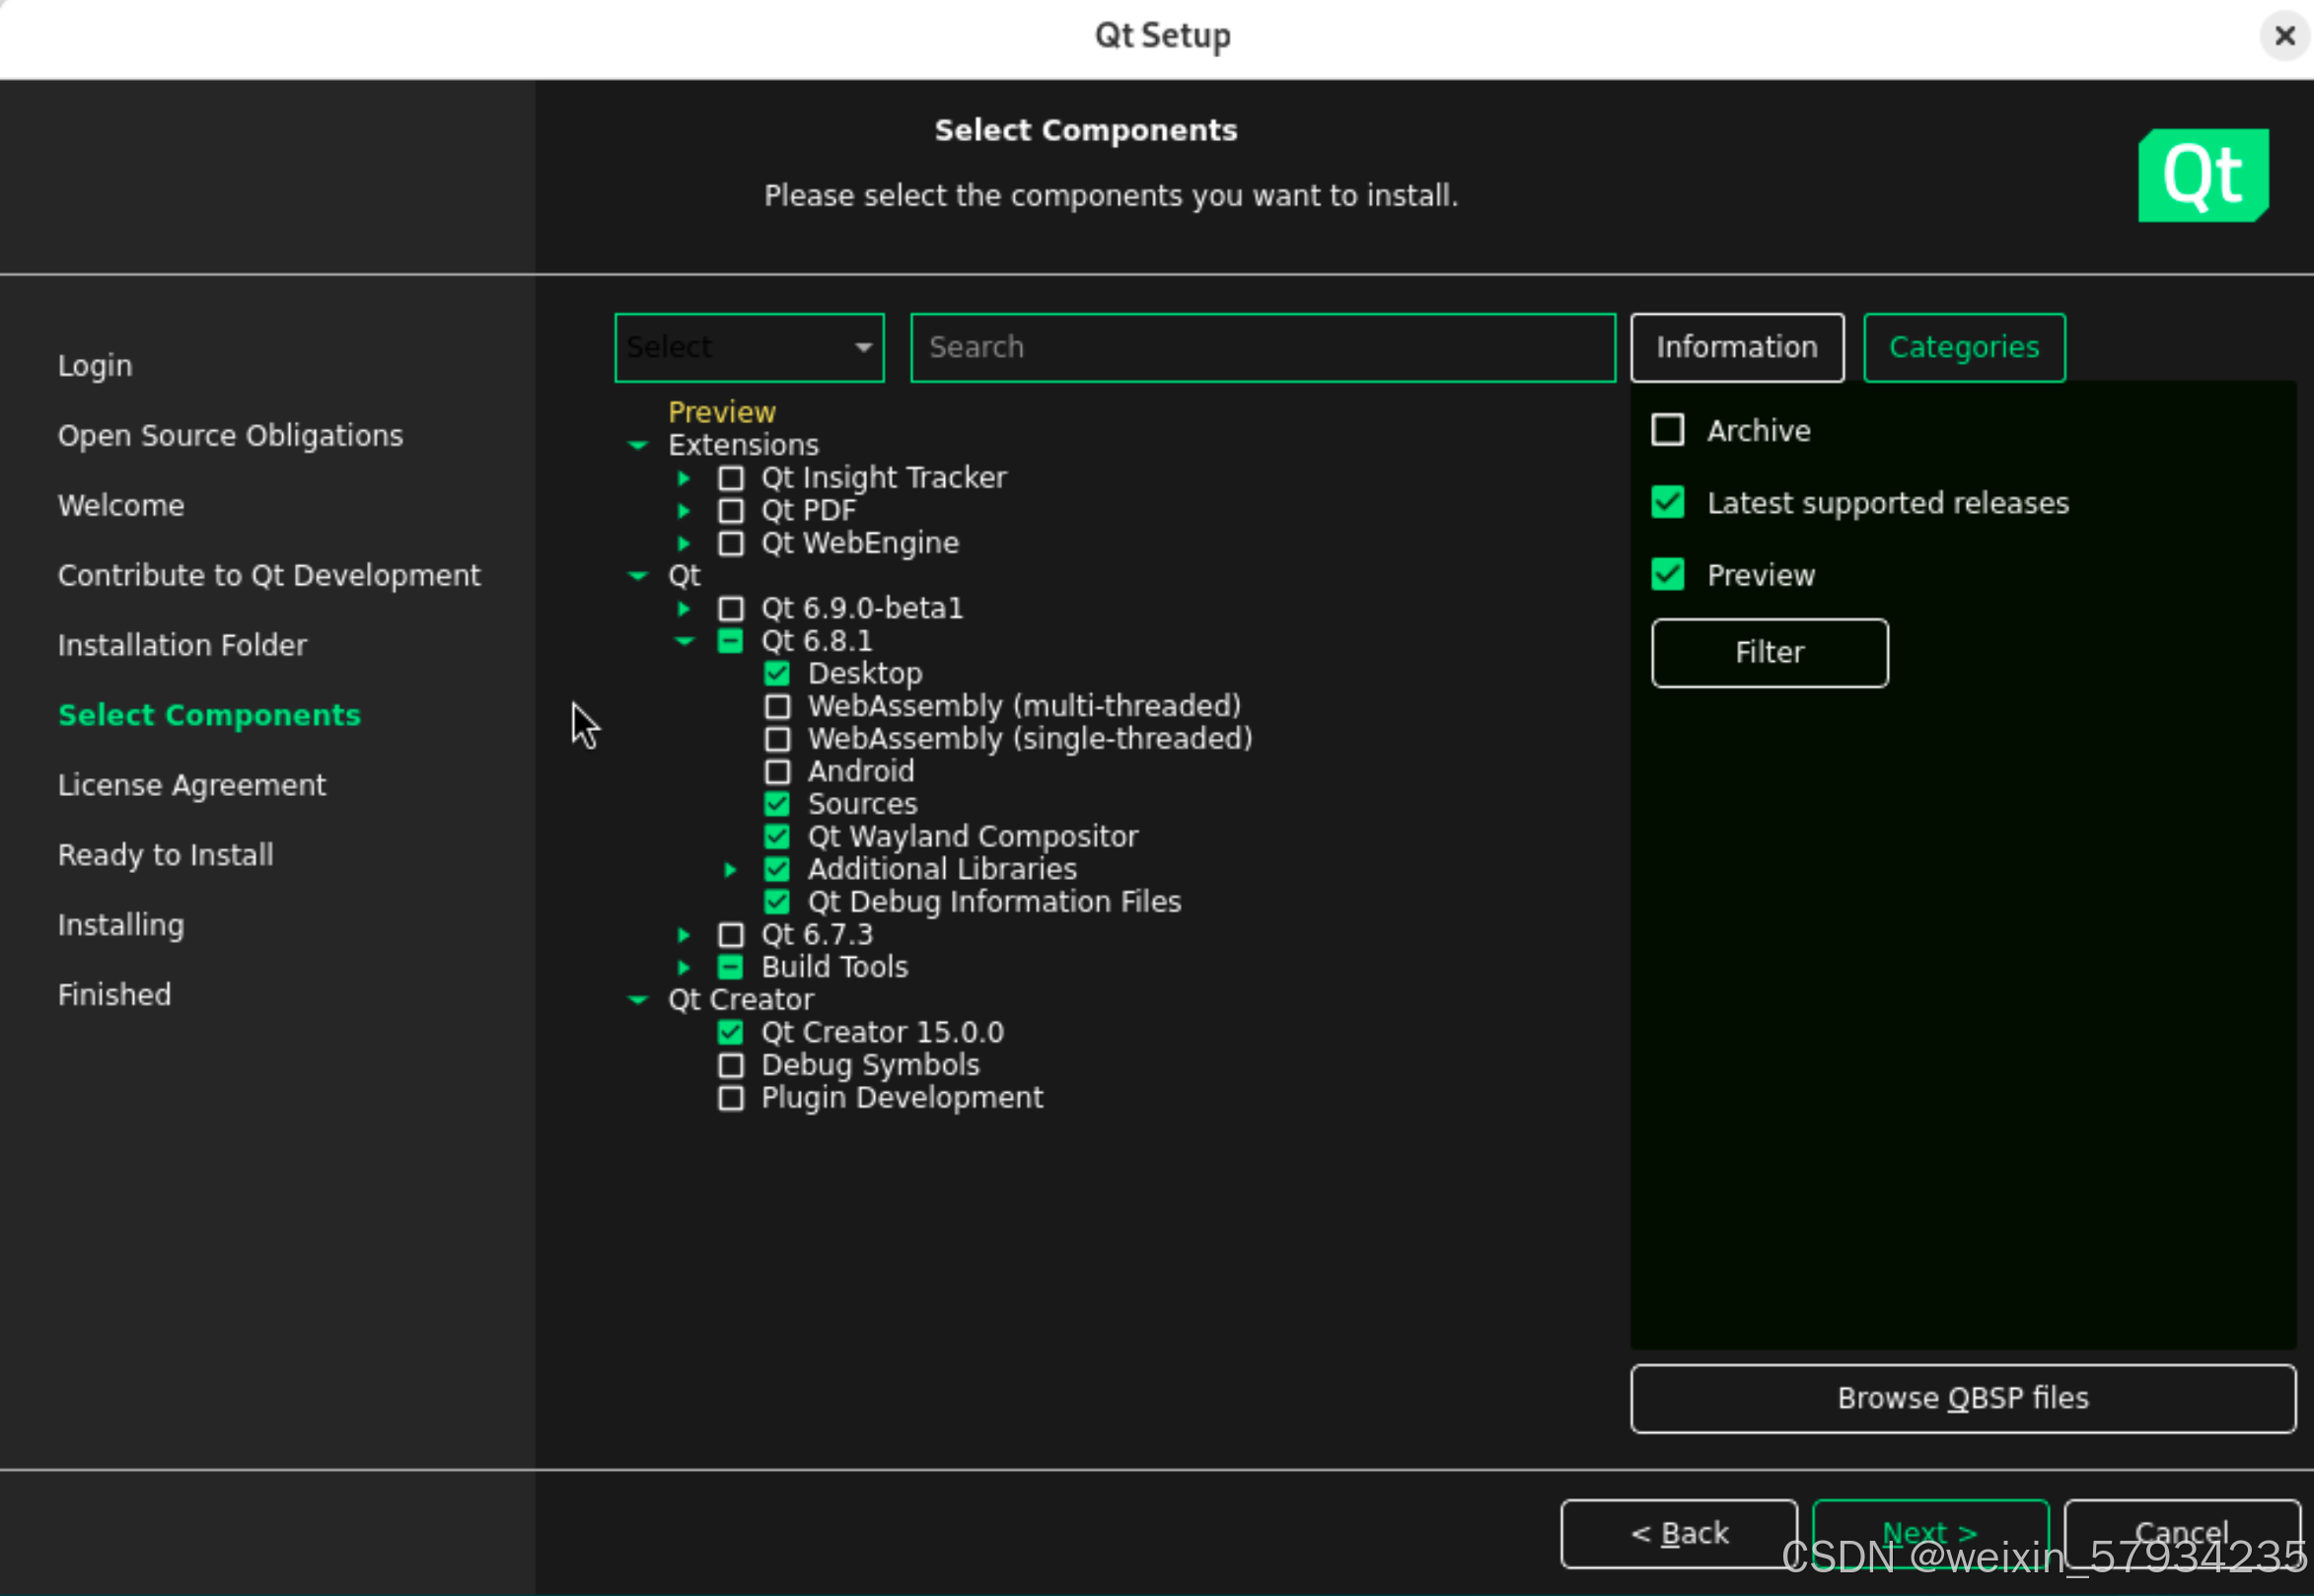Close the Qt Setup window
This screenshot has height=1596, width=2314.
[2284, 36]
